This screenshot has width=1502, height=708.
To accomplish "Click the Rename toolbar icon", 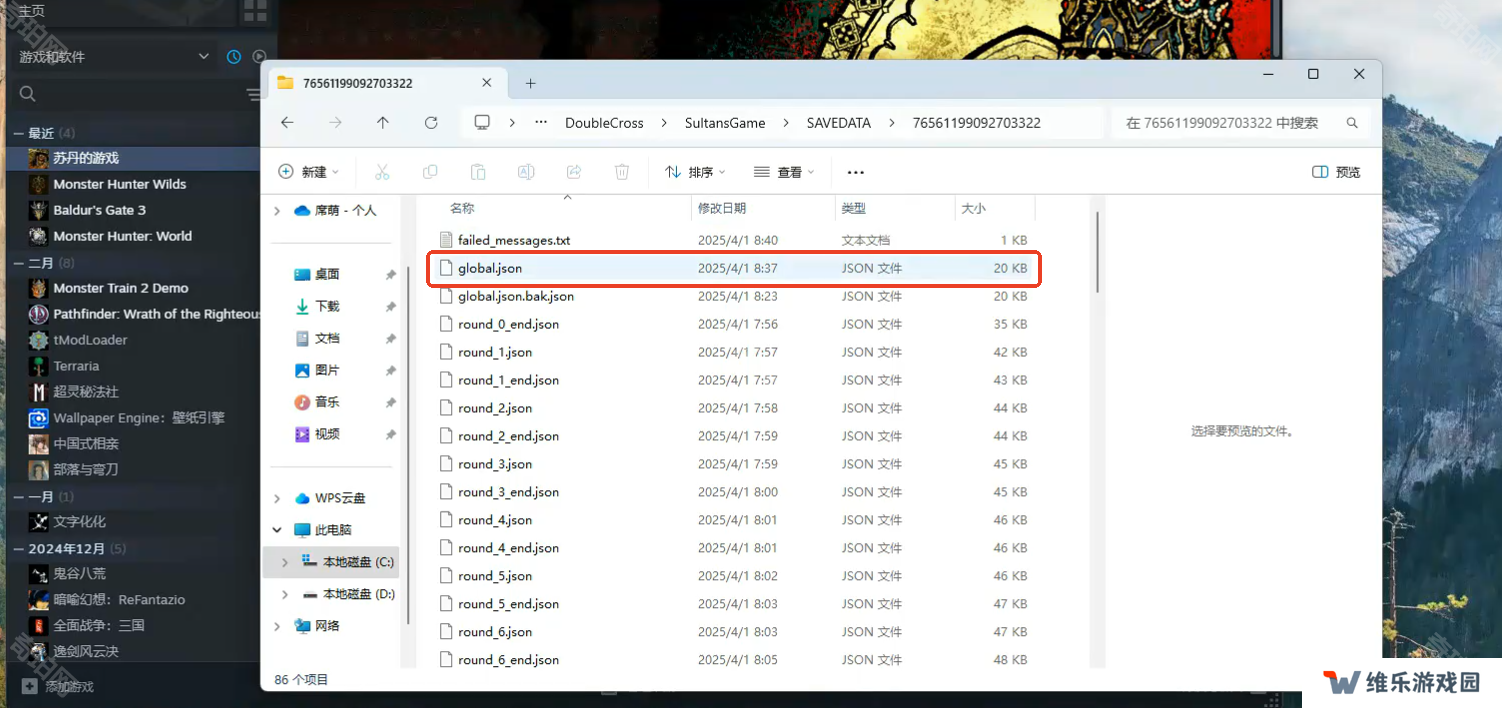I will (x=526, y=172).
